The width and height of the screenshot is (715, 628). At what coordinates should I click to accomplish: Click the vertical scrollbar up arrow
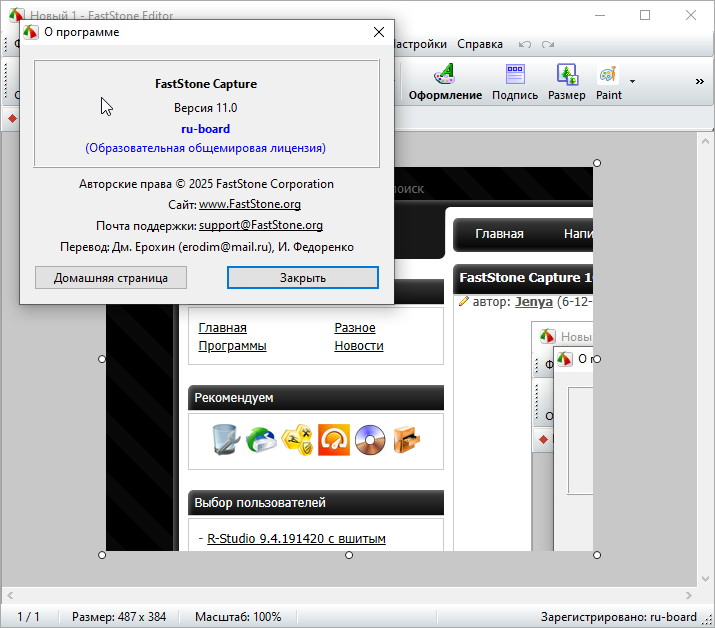pos(705,141)
